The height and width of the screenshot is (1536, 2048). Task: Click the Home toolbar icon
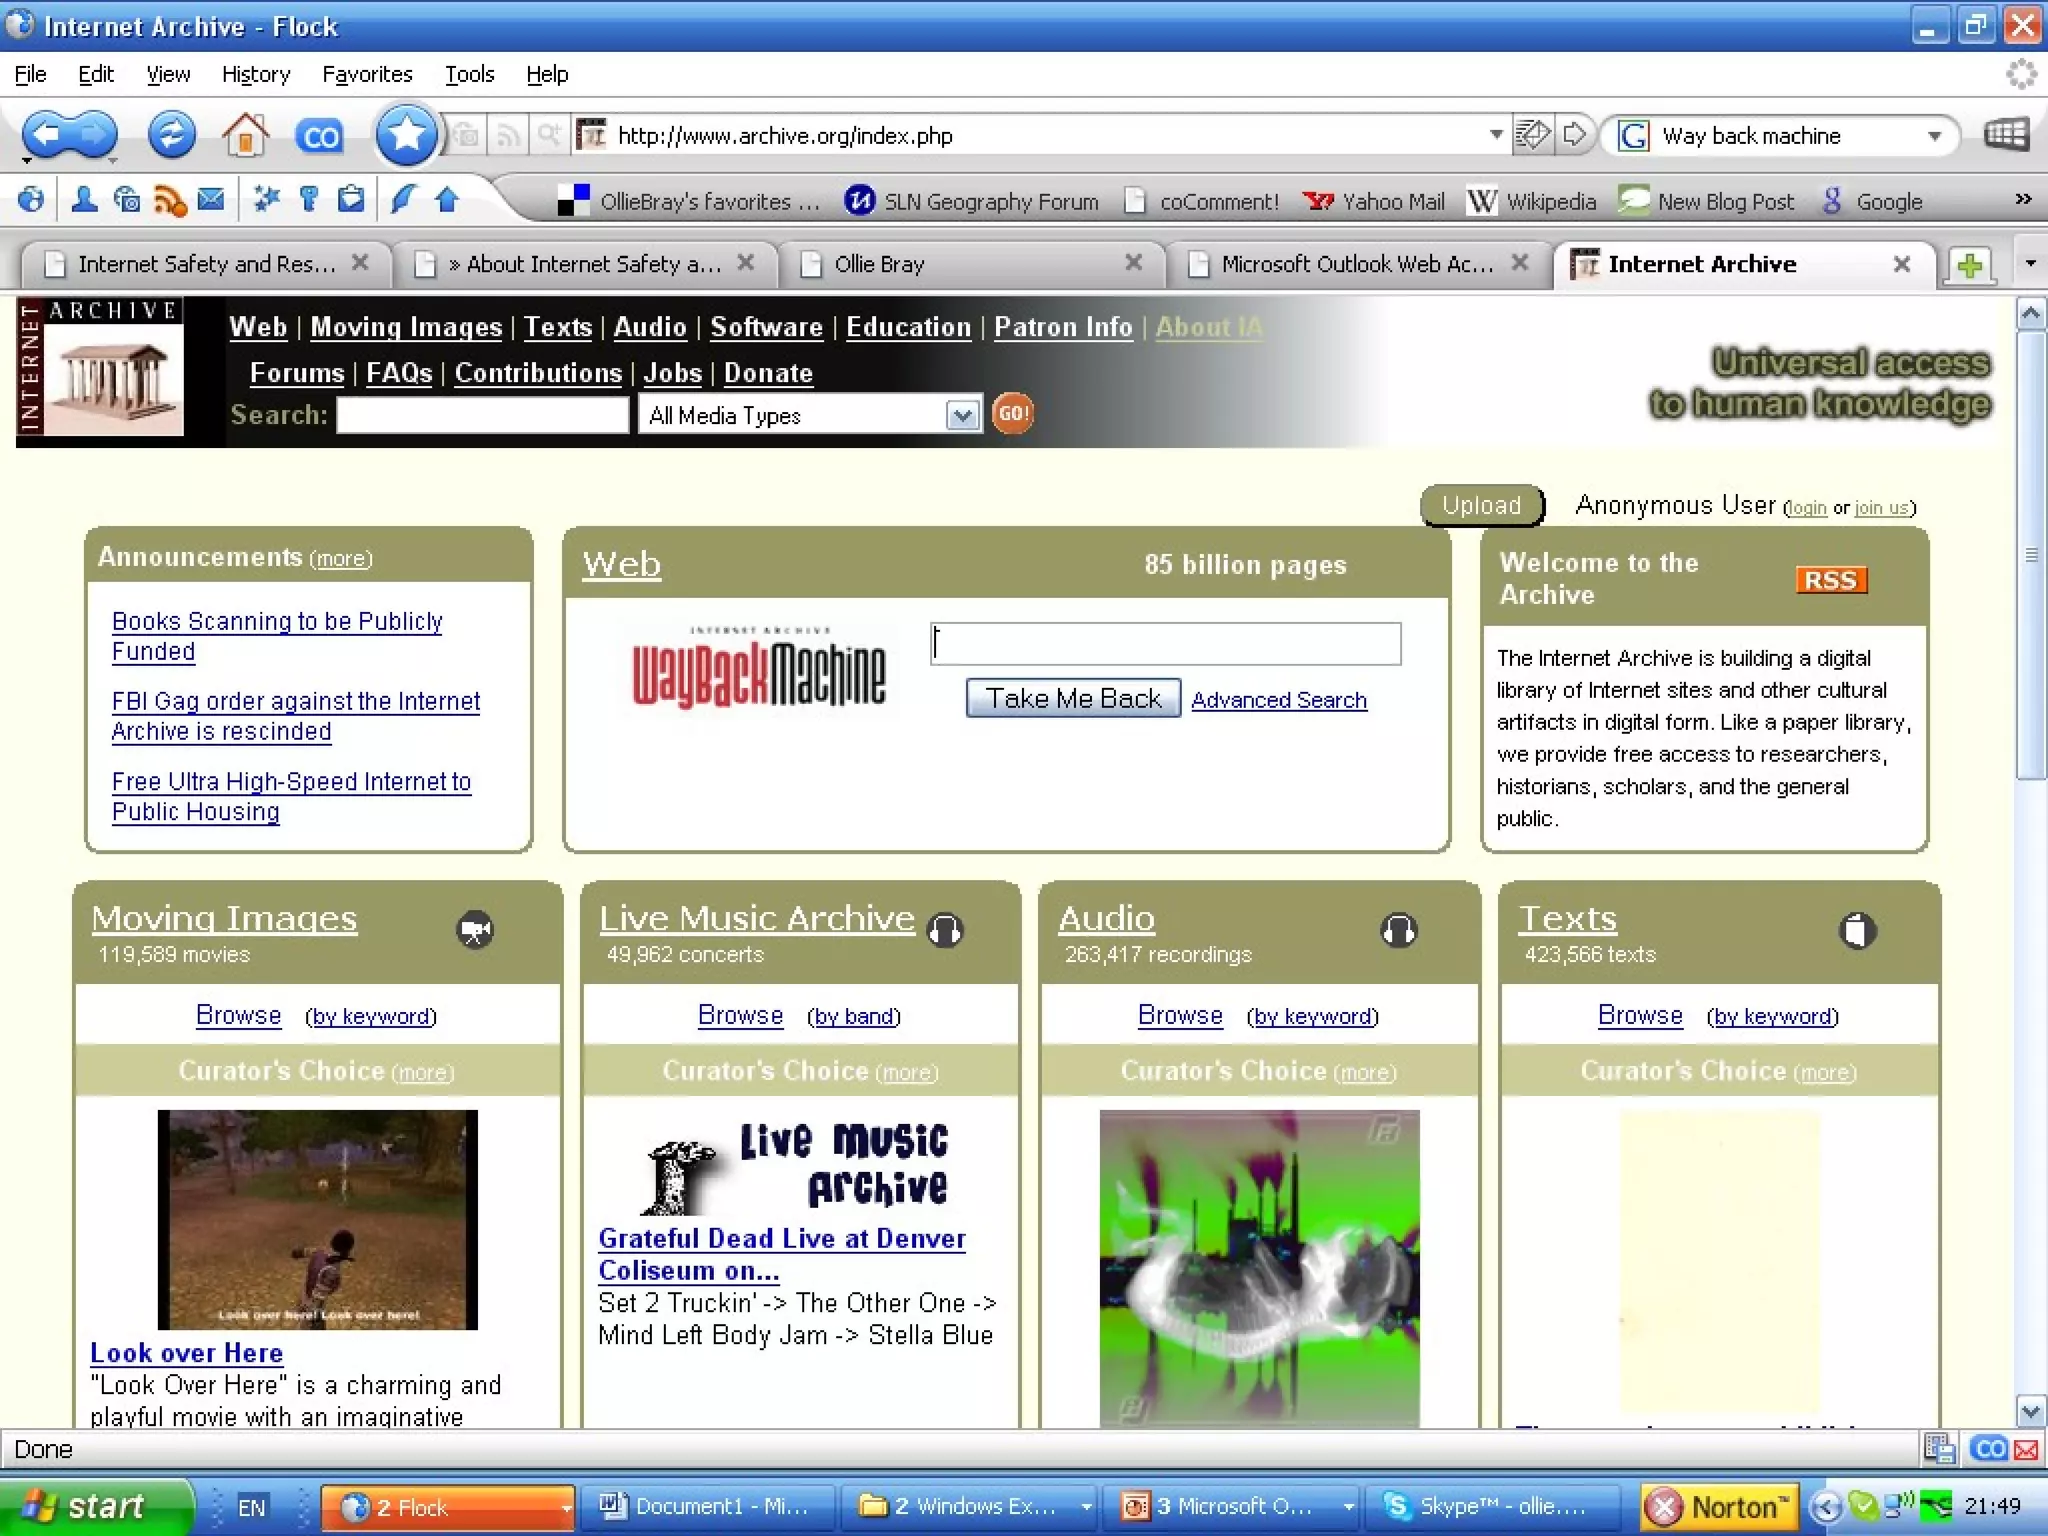(x=245, y=135)
